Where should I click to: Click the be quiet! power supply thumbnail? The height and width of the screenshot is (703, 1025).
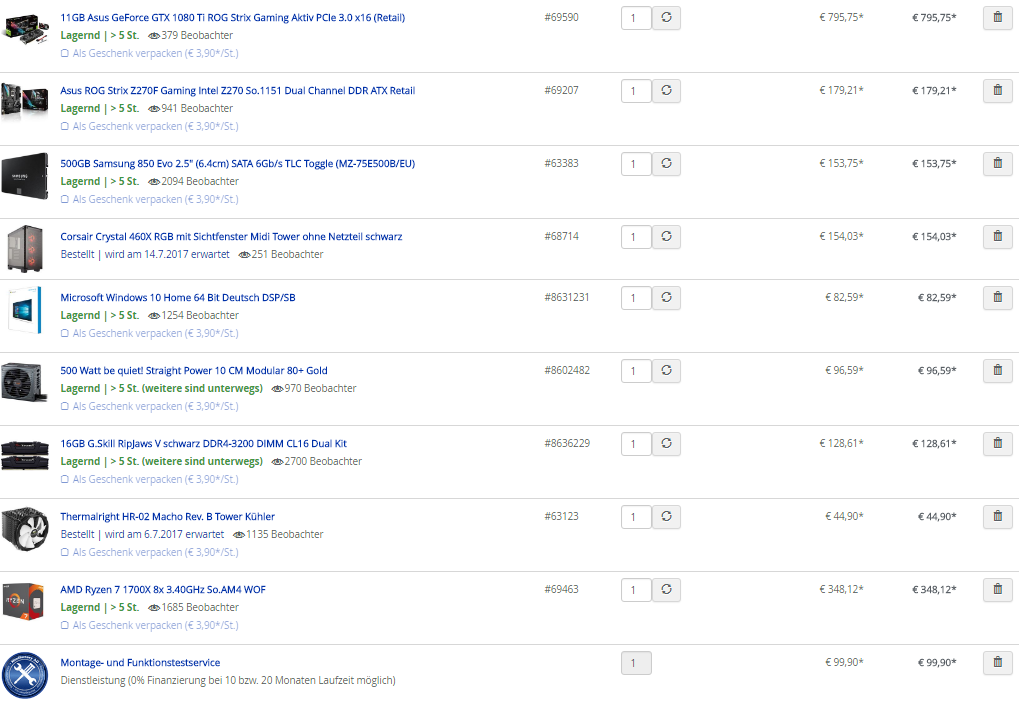25,382
